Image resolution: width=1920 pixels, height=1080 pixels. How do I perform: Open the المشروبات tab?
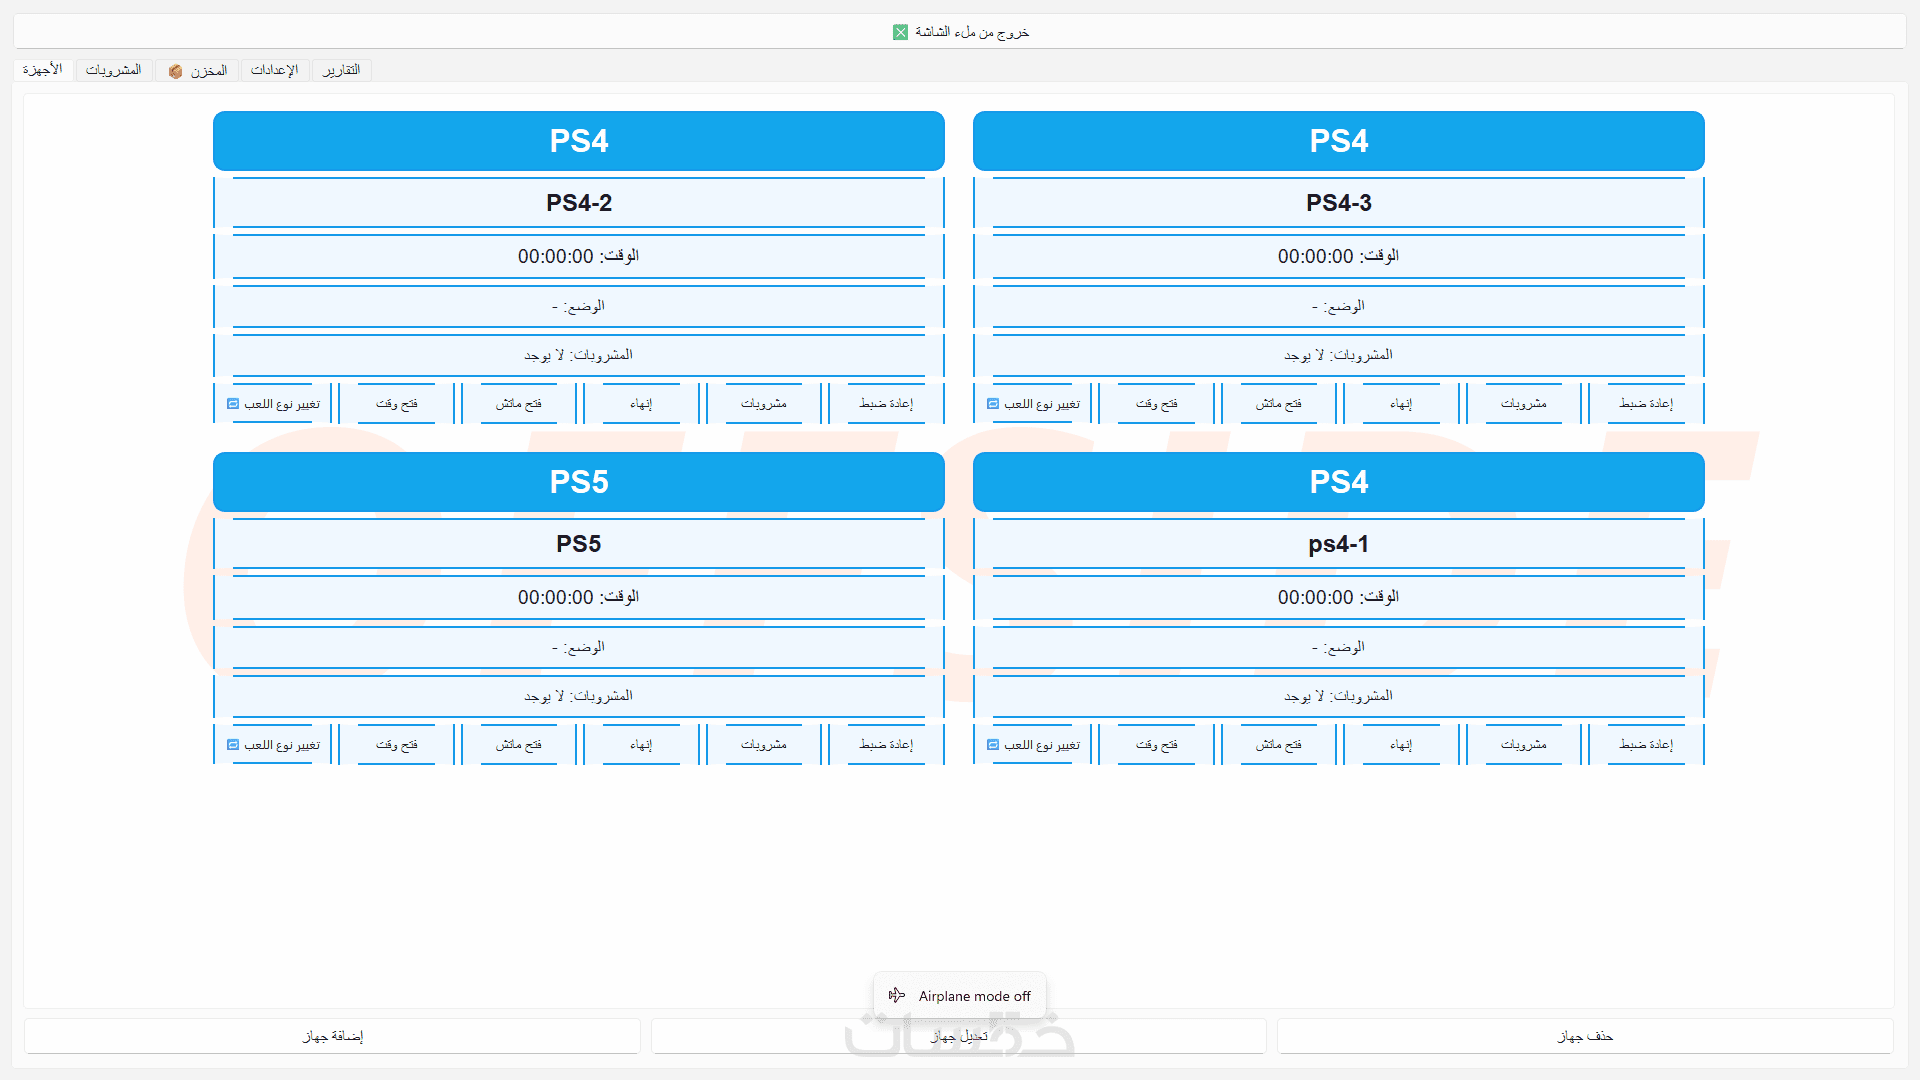click(x=113, y=70)
